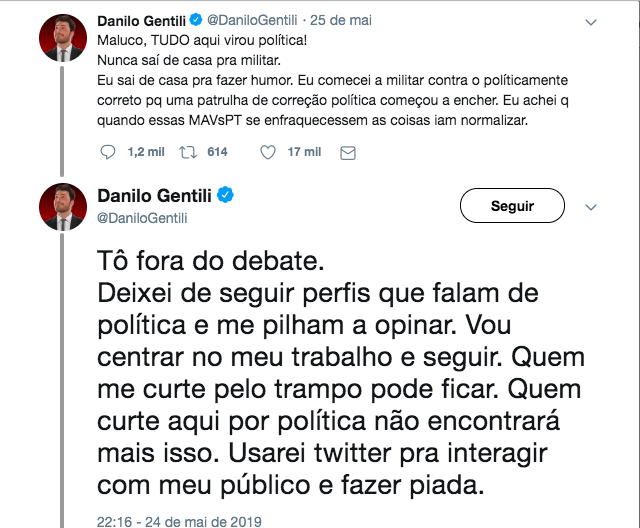Click the @DaniloGentili handle under the large name
This screenshot has height=528, width=640.
[x=142, y=217]
